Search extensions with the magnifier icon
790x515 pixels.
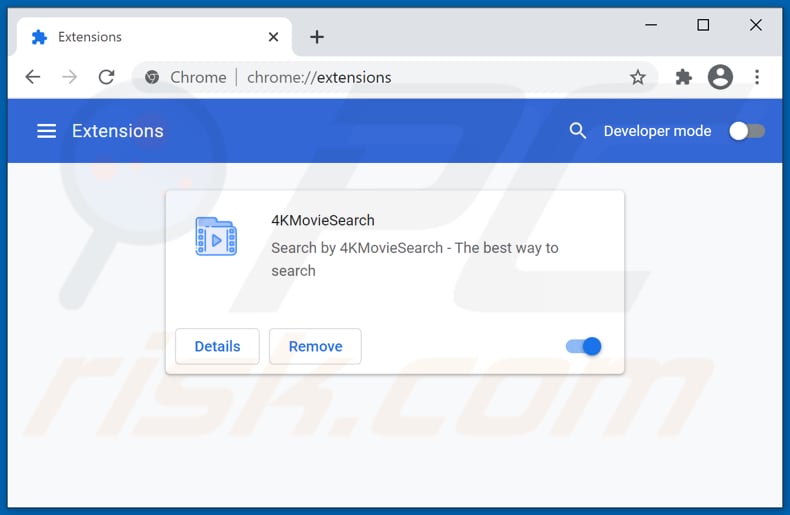click(577, 131)
